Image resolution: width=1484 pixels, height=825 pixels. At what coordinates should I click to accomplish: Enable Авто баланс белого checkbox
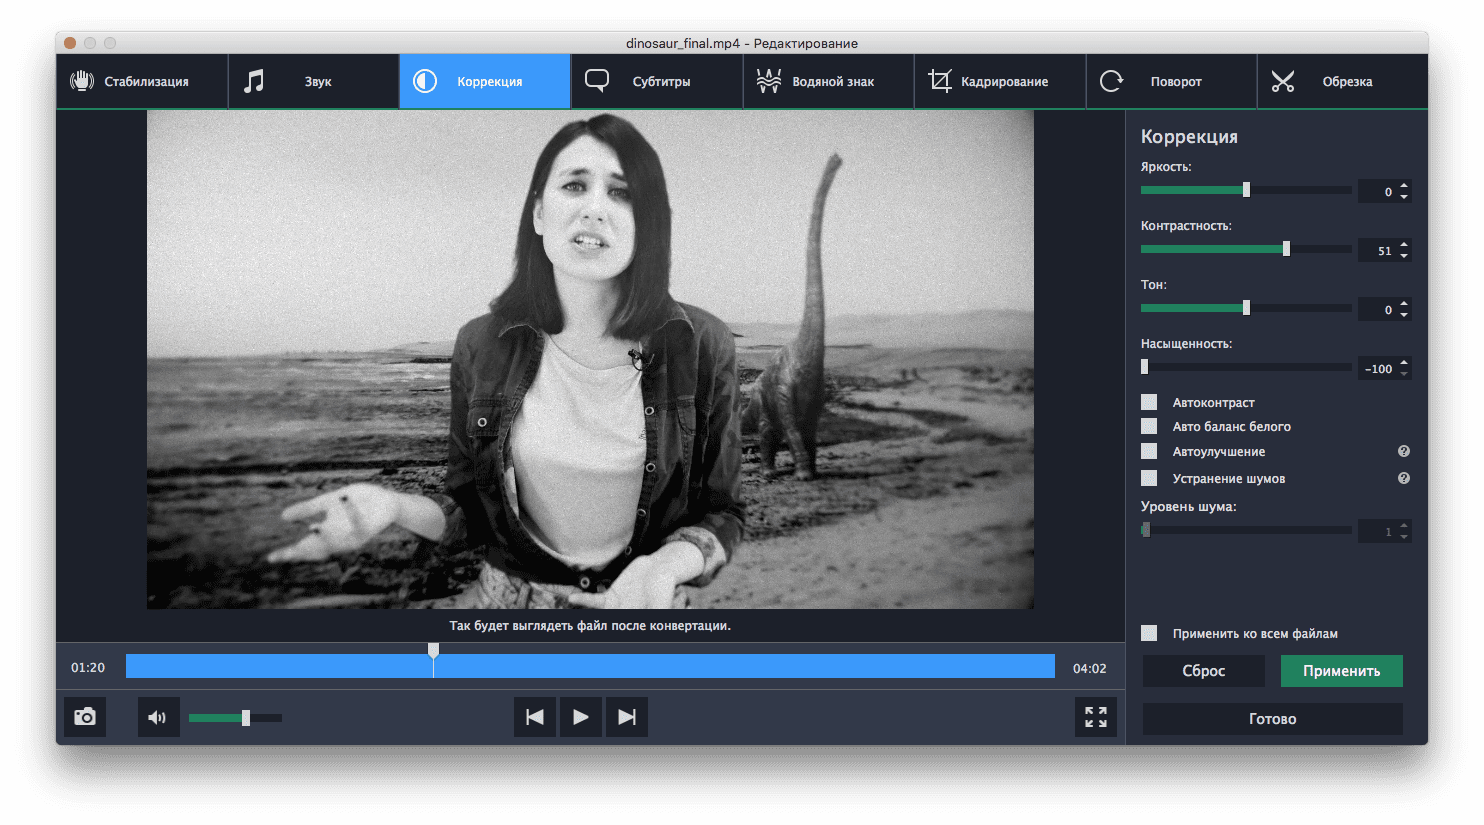(x=1149, y=426)
